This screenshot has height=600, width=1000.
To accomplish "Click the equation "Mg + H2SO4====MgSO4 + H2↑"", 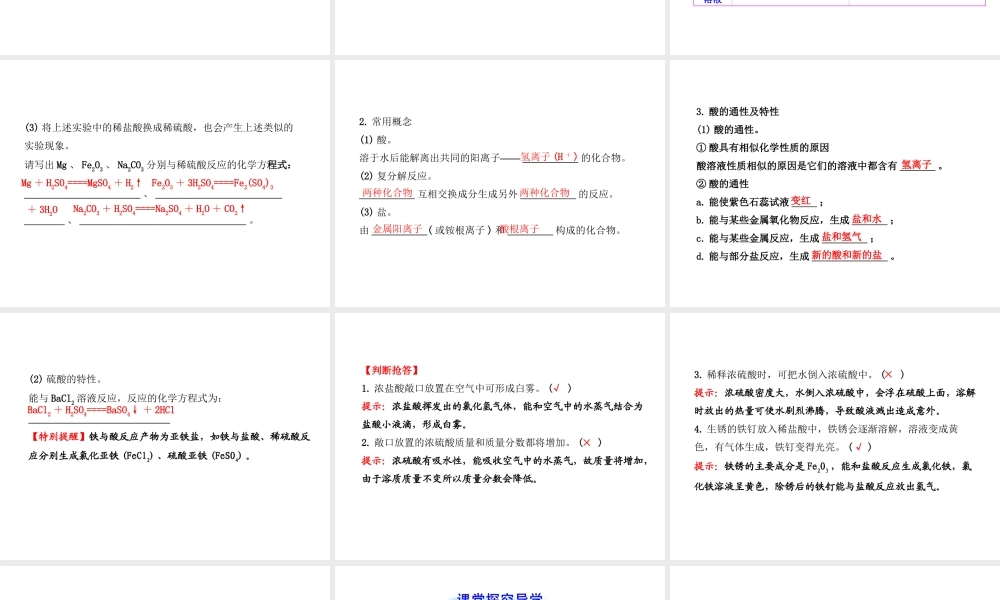I will (80, 183).
